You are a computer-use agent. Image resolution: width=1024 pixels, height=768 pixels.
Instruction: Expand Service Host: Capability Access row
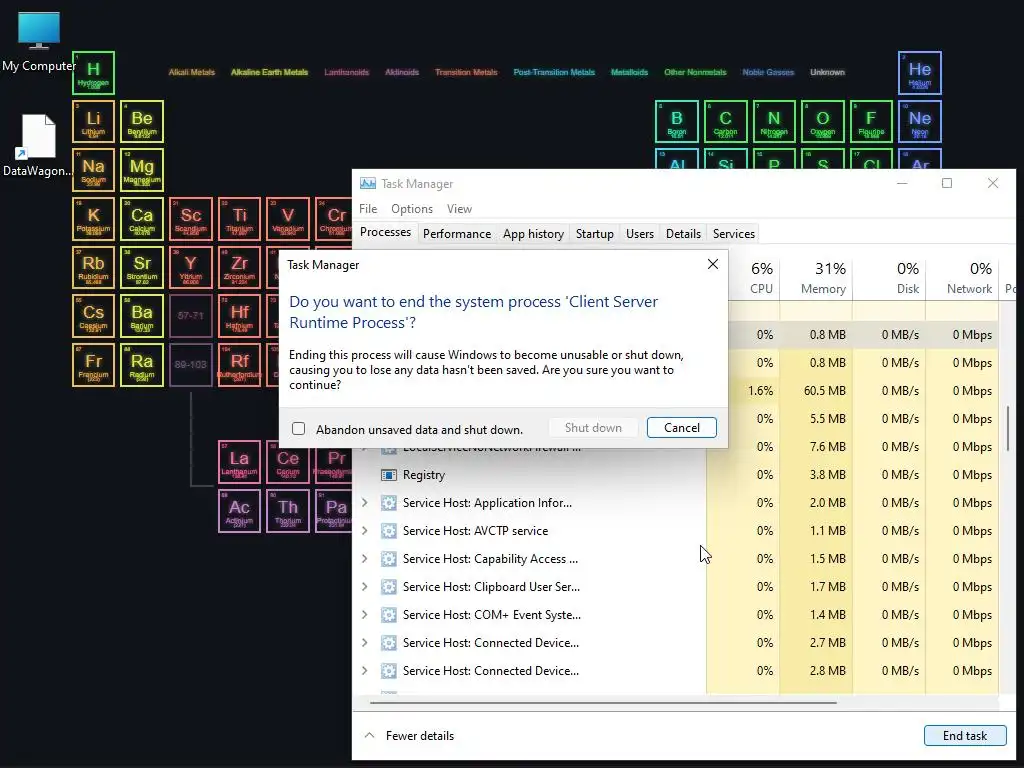364,559
